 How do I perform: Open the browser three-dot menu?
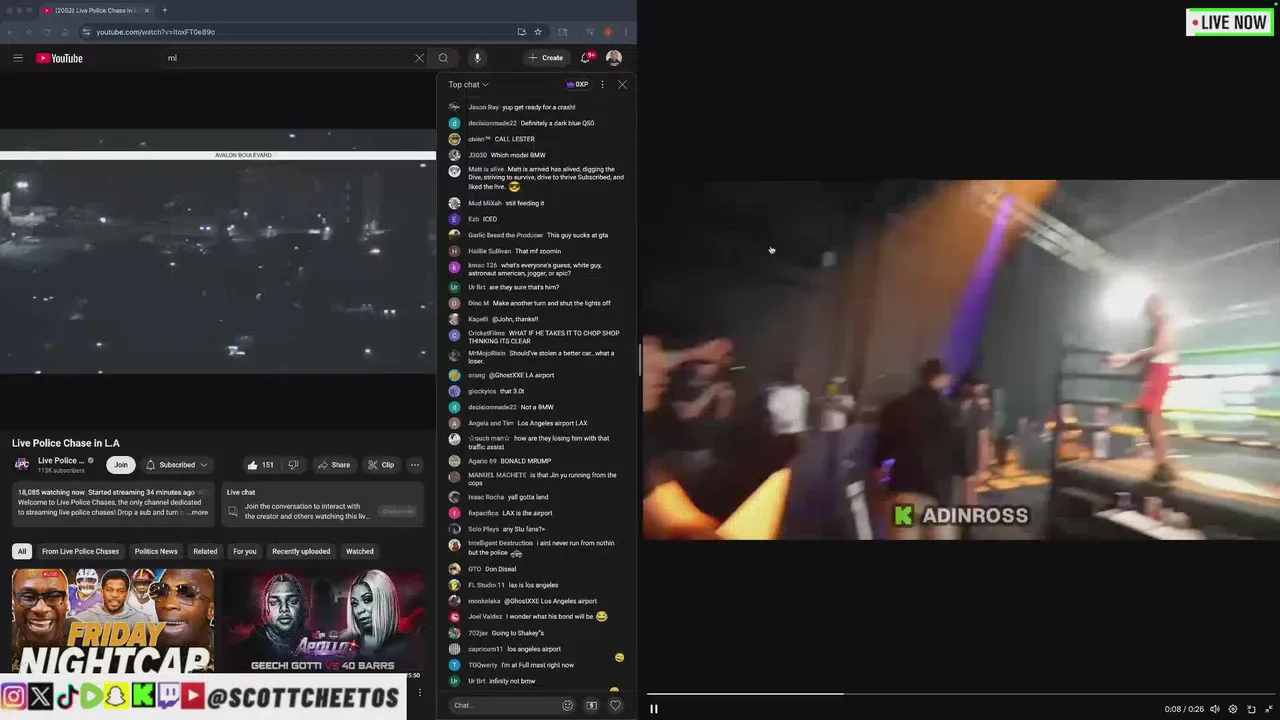pyautogui.click(x=625, y=32)
